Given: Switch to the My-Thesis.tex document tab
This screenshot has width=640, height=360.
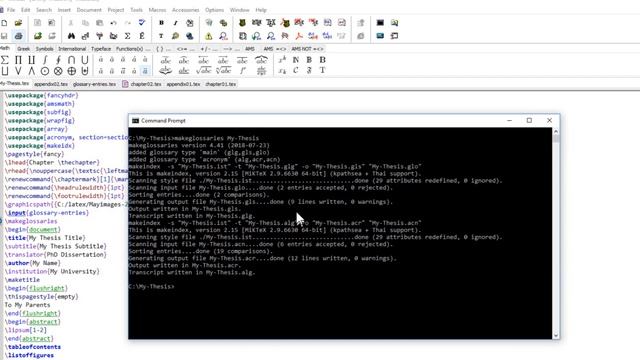Looking at the screenshot, I should (x=15, y=83).
